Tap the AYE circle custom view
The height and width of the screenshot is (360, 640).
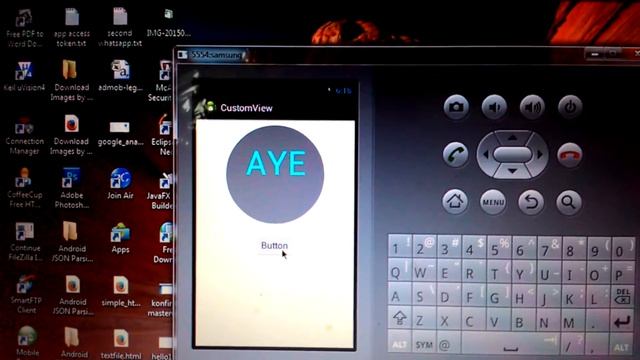point(275,174)
